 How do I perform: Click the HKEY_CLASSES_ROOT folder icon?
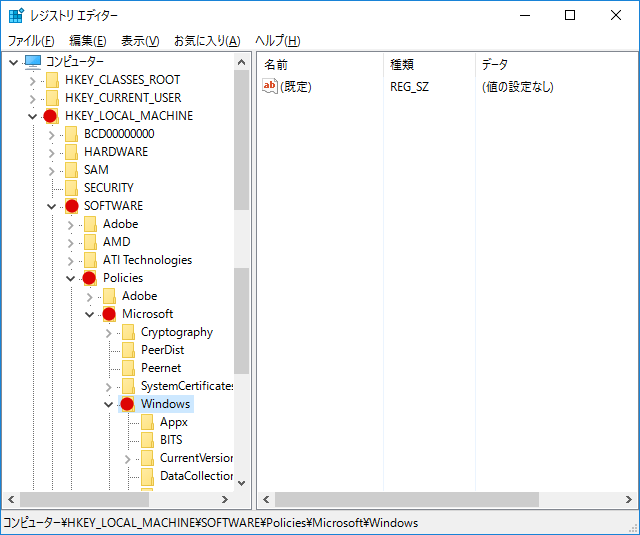point(52,80)
